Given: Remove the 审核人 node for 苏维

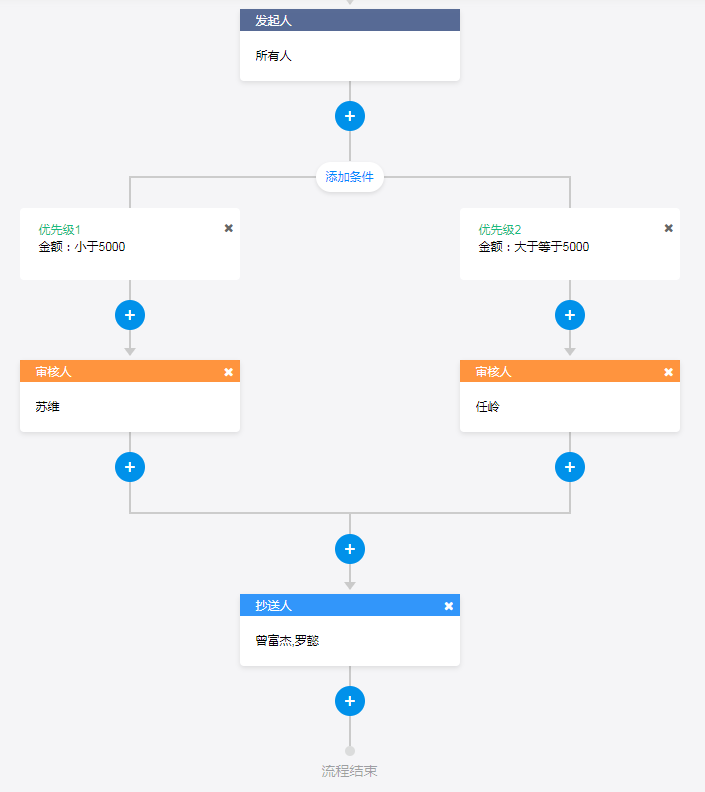Looking at the screenshot, I should (x=228, y=372).
